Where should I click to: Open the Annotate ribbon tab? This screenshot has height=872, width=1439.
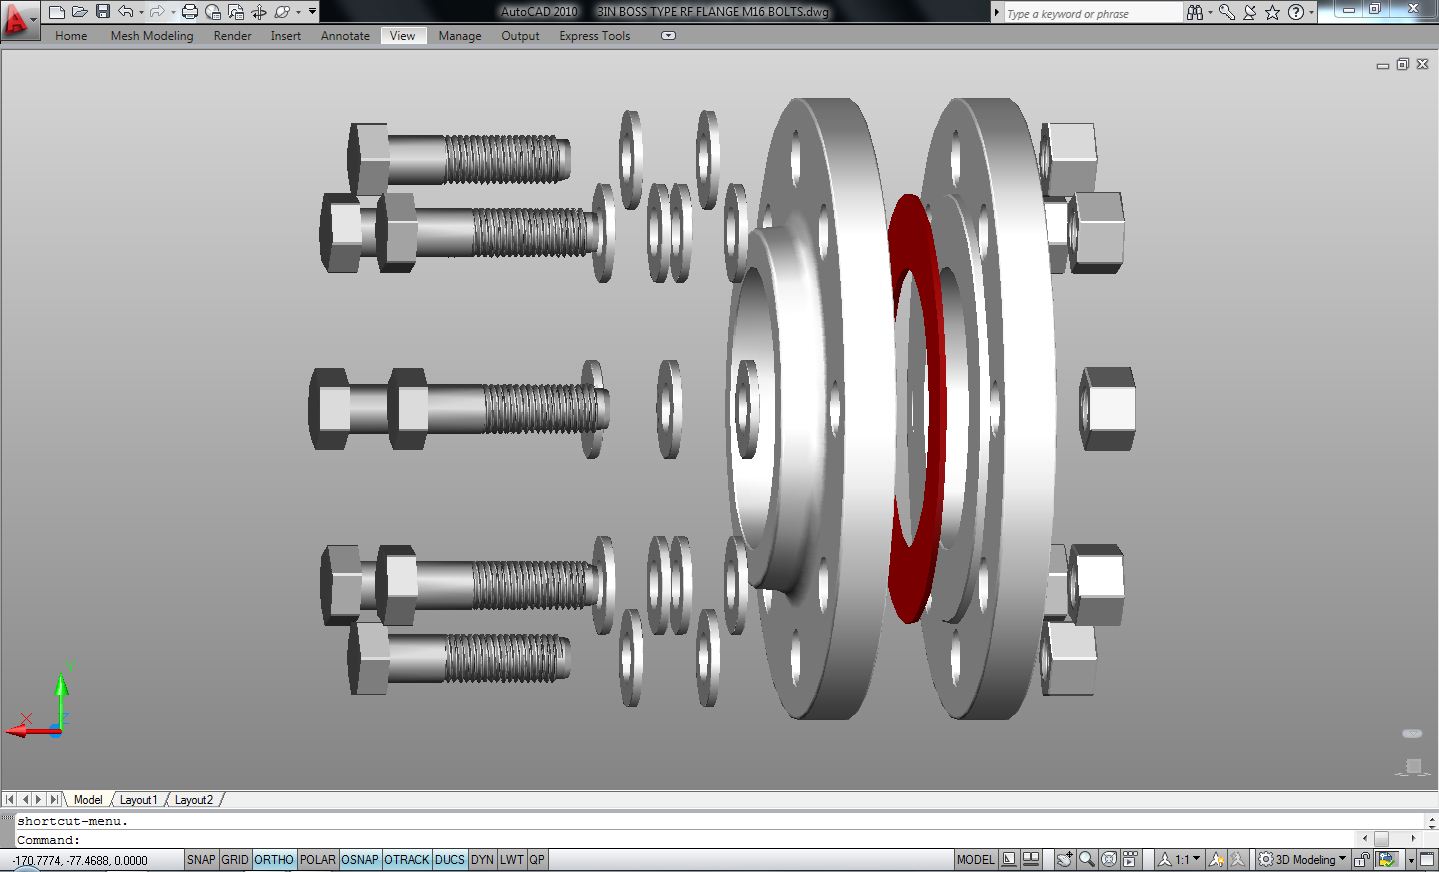coord(345,36)
